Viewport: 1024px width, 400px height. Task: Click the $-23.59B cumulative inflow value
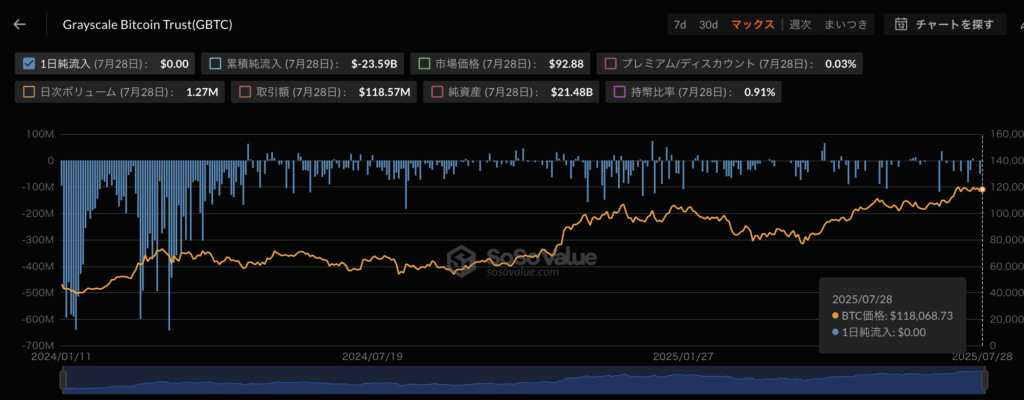(x=375, y=64)
